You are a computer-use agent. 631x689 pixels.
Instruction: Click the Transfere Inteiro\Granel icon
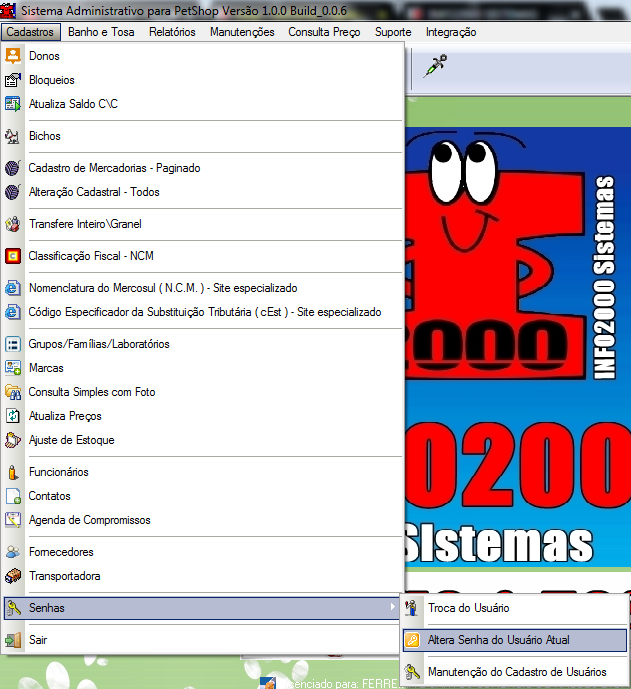[13, 224]
